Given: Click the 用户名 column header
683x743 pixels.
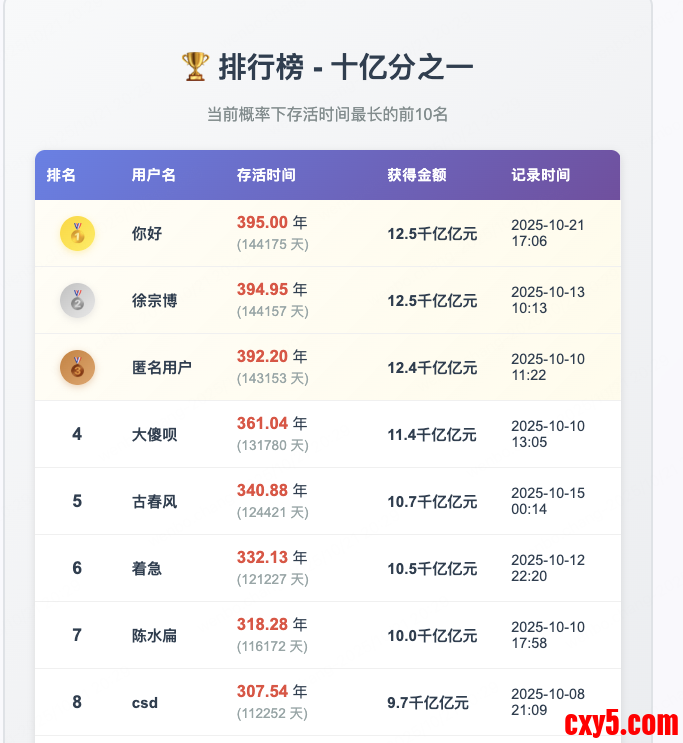Looking at the screenshot, I should (x=154, y=175).
